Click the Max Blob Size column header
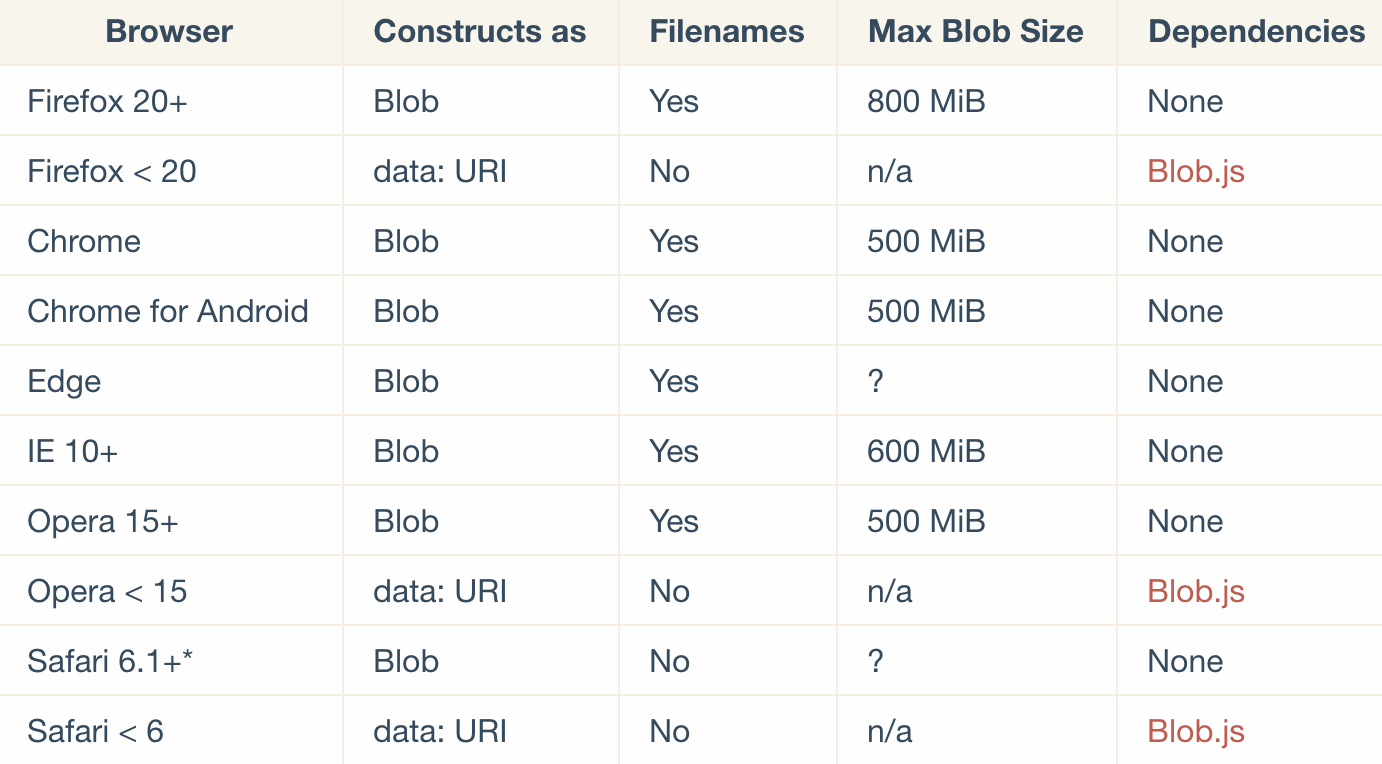 point(976,32)
